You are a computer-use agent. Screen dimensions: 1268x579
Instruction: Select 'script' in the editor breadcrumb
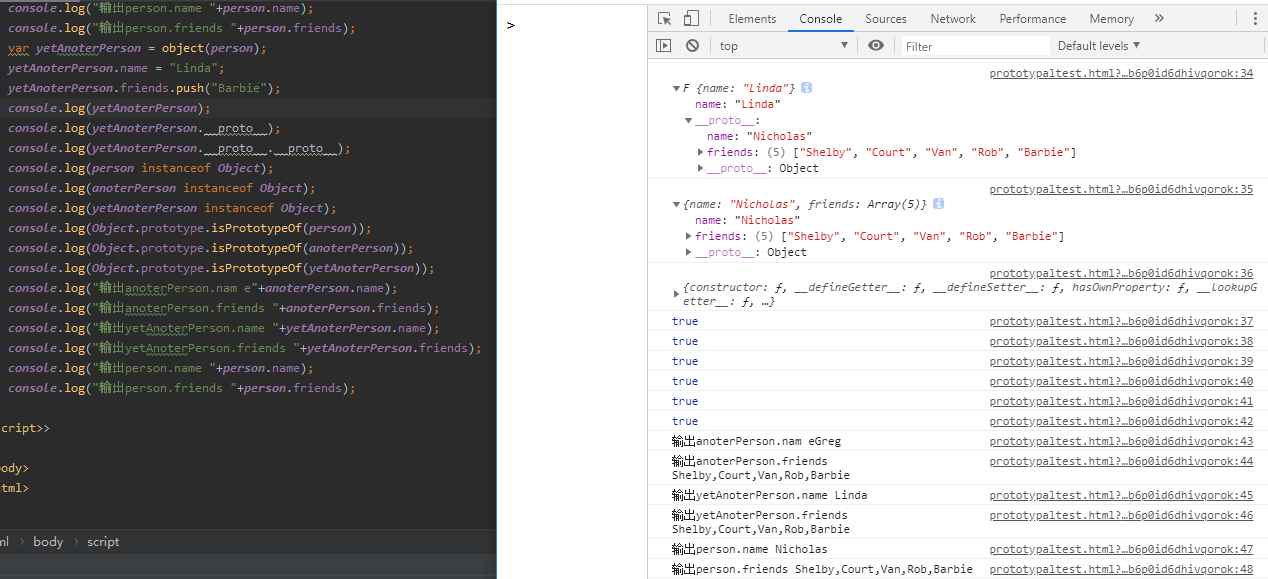(x=103, y=541)
